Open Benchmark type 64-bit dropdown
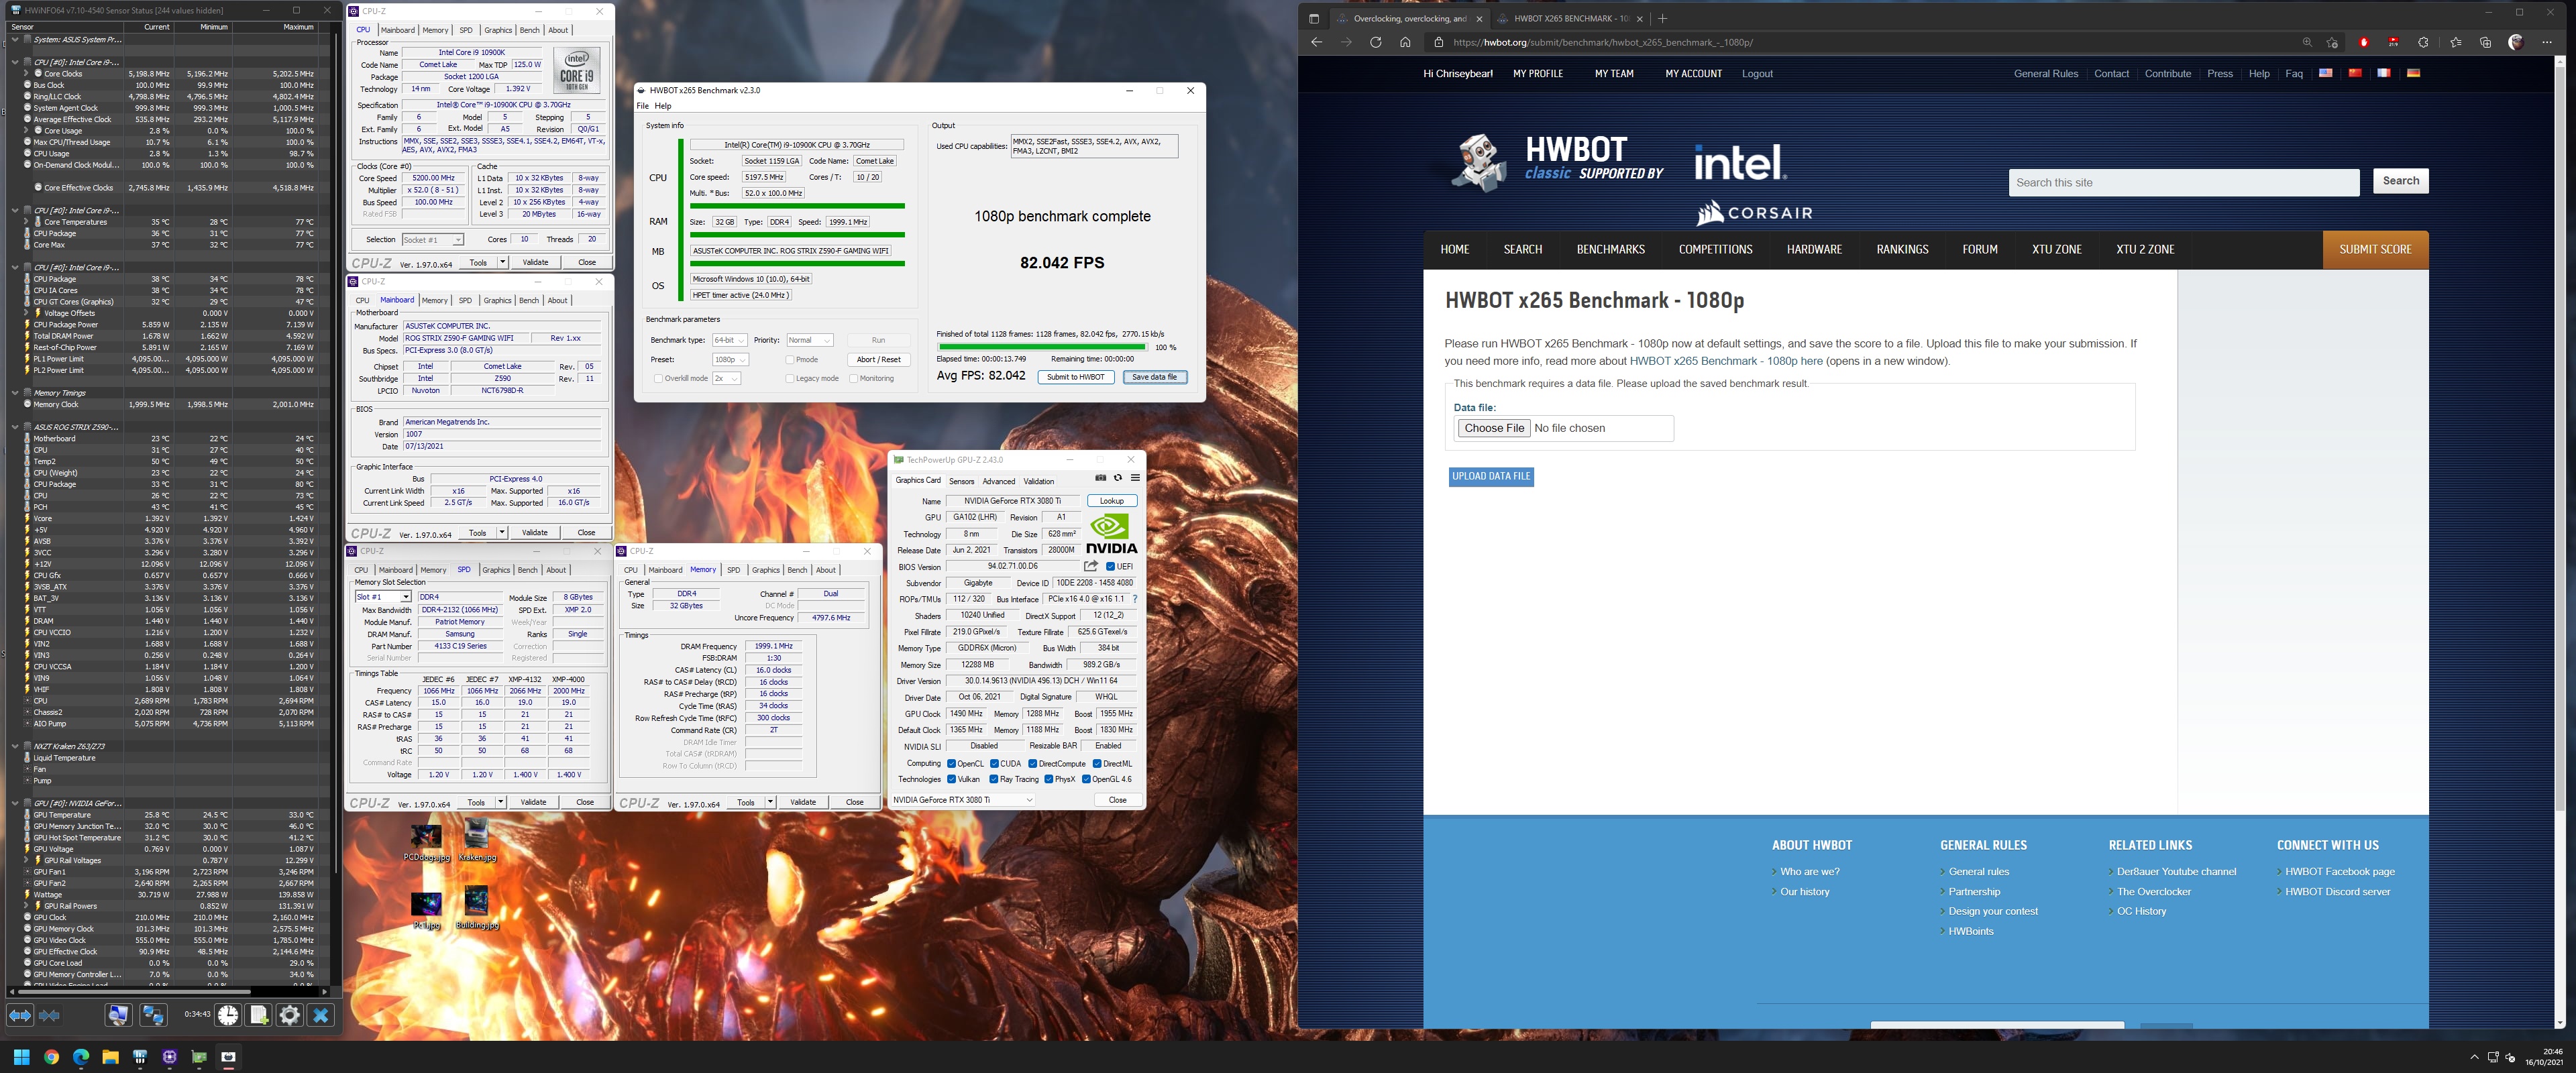Screen dimensions: 2576x1073 (729, 340)
